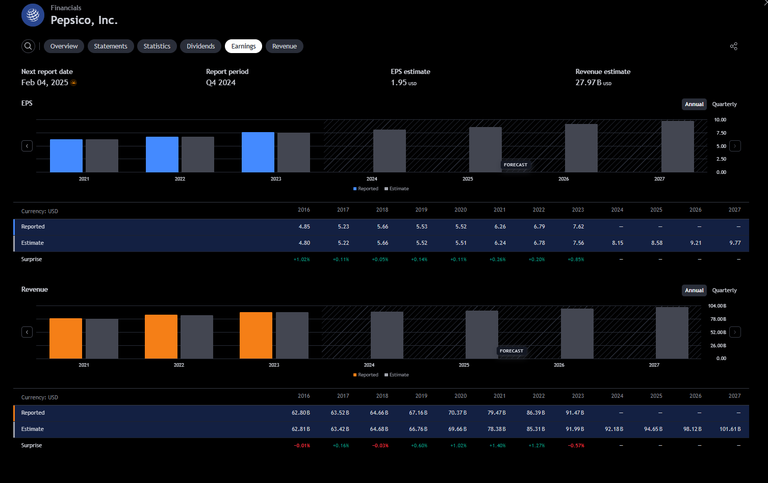Click the FORECAST label in EPS chart
Image resolution: width=768 pixels, height=483 pixels.
[x=515, y=165]
